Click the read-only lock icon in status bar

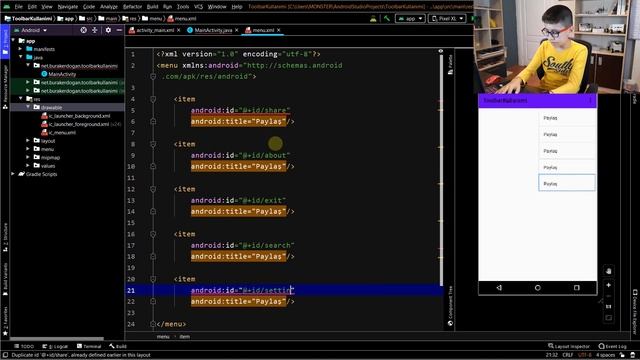[622, 355]
